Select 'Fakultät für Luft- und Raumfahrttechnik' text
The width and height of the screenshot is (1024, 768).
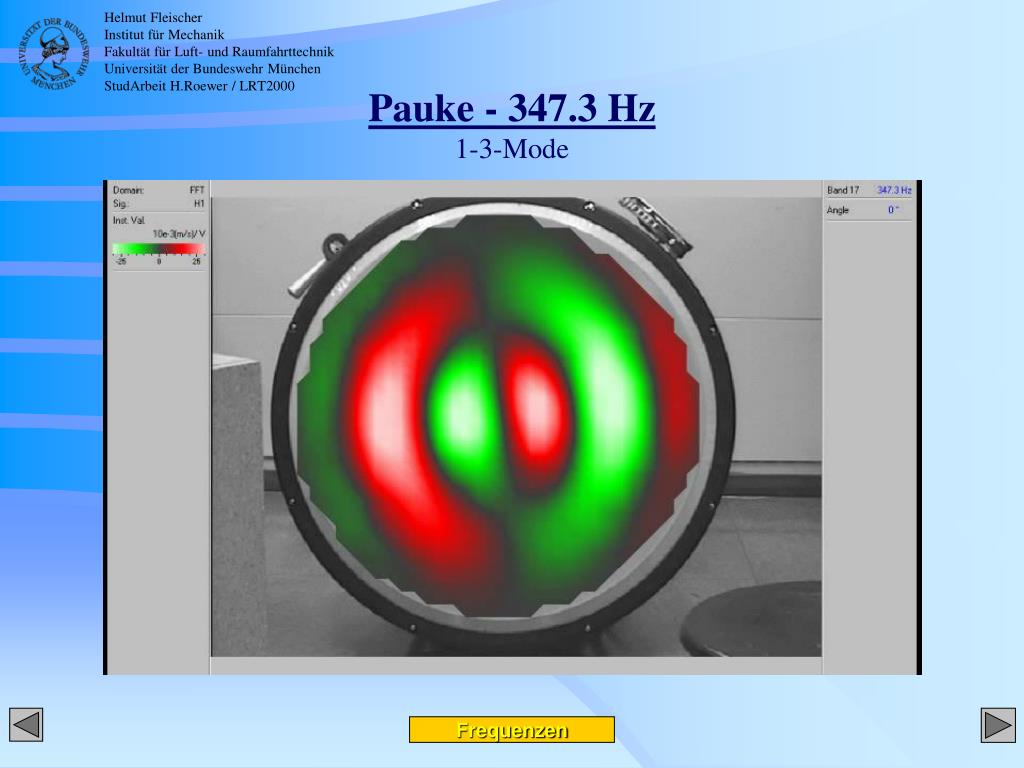pos(219,52)
